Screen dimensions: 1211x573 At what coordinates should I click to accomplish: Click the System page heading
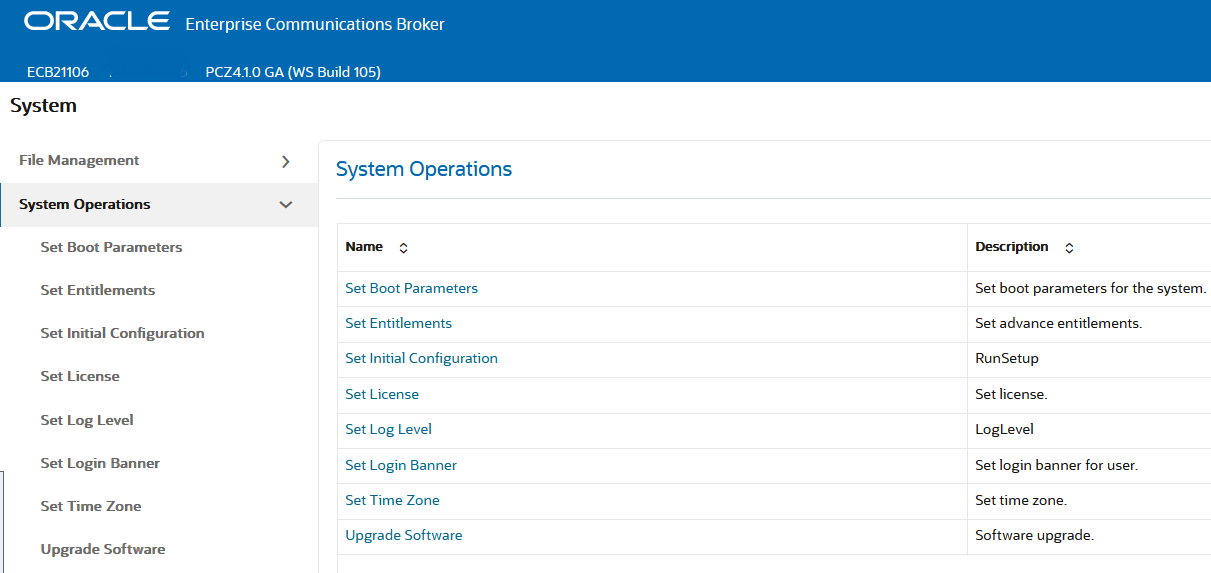[x=43, y=105]
